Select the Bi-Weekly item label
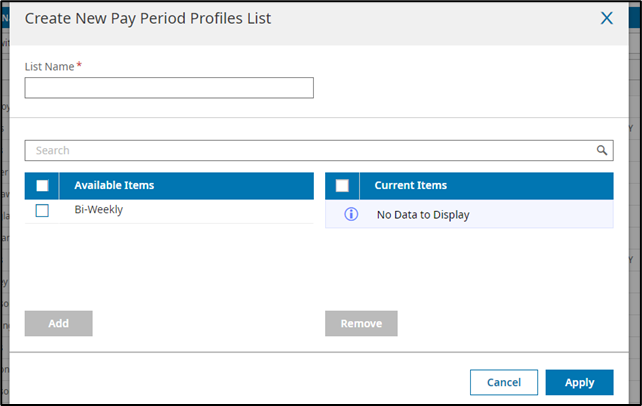 (99, 210)
